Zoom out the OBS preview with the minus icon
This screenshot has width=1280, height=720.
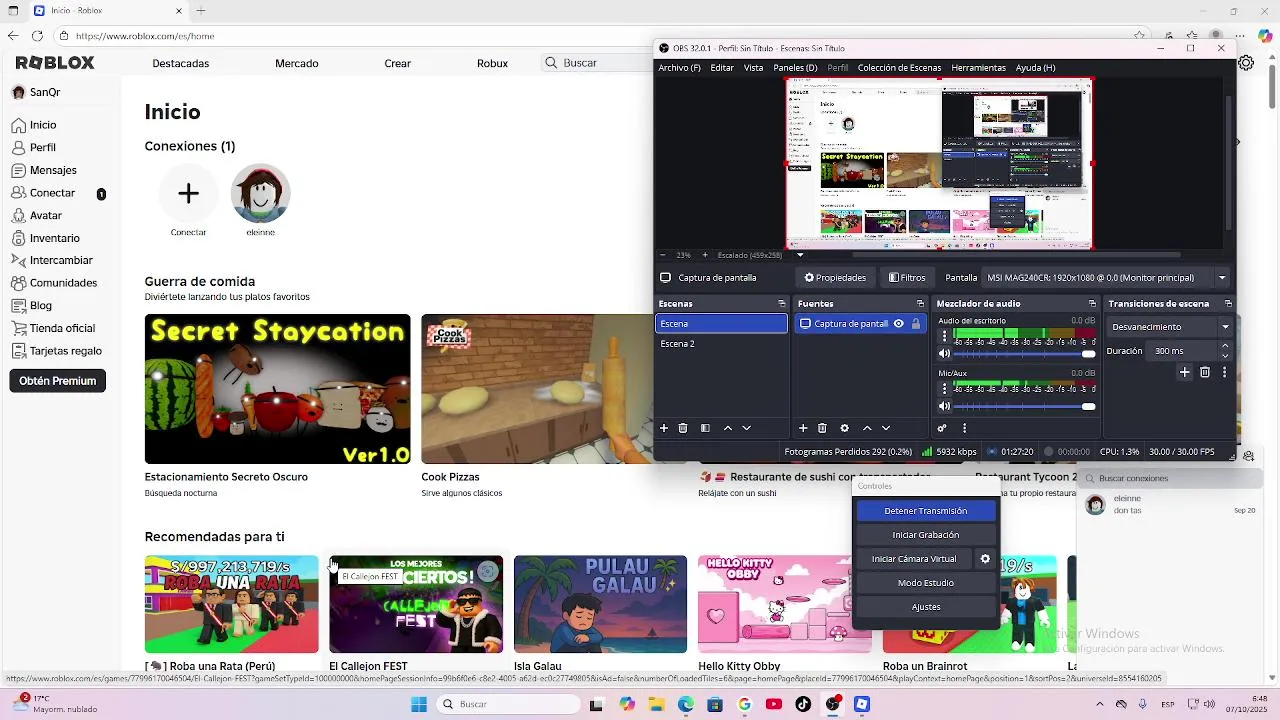click(662, 255)
